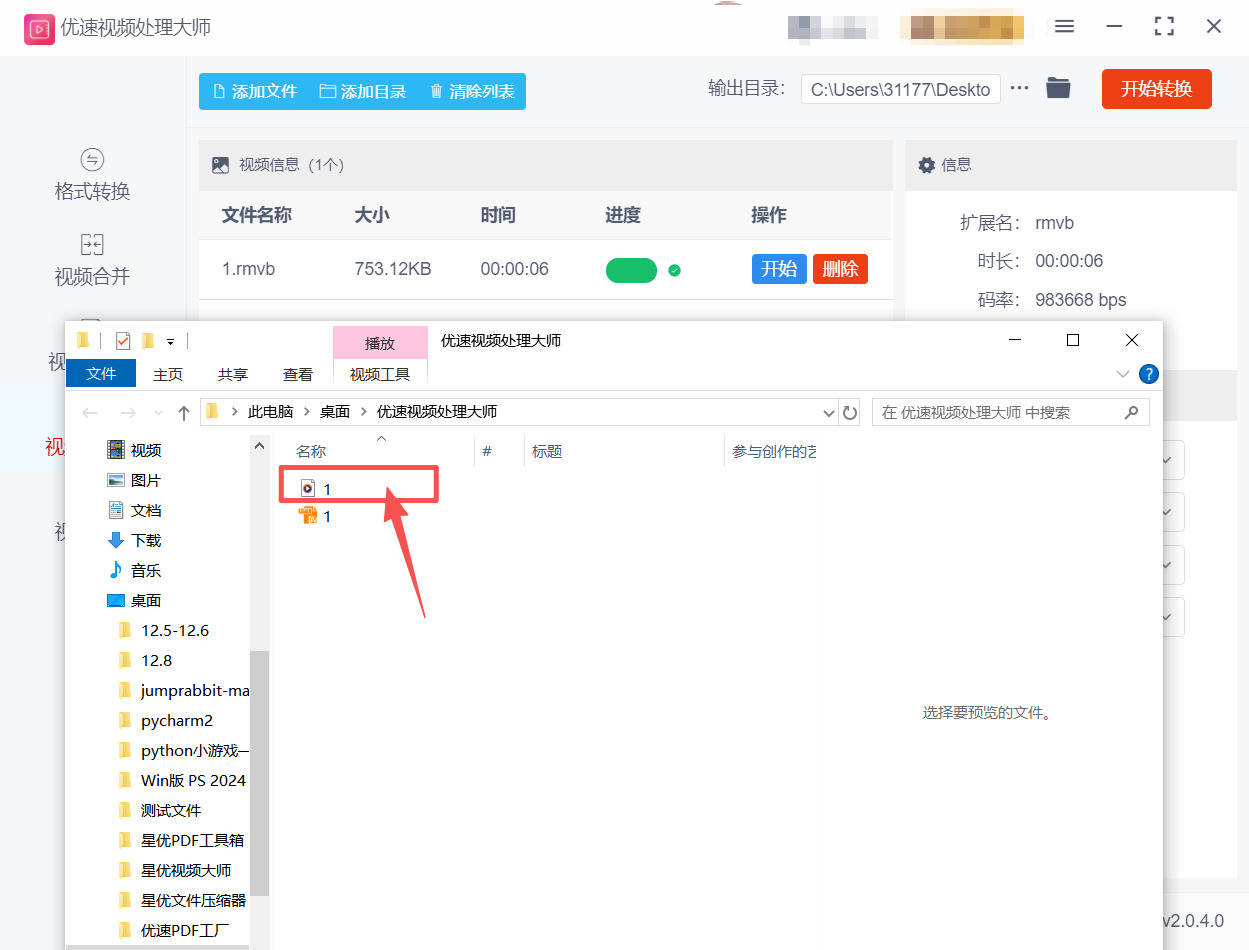Select the 格式转换 tool in the sidebar
Screen dimensions: 1249x950
[x=91, y=175]
